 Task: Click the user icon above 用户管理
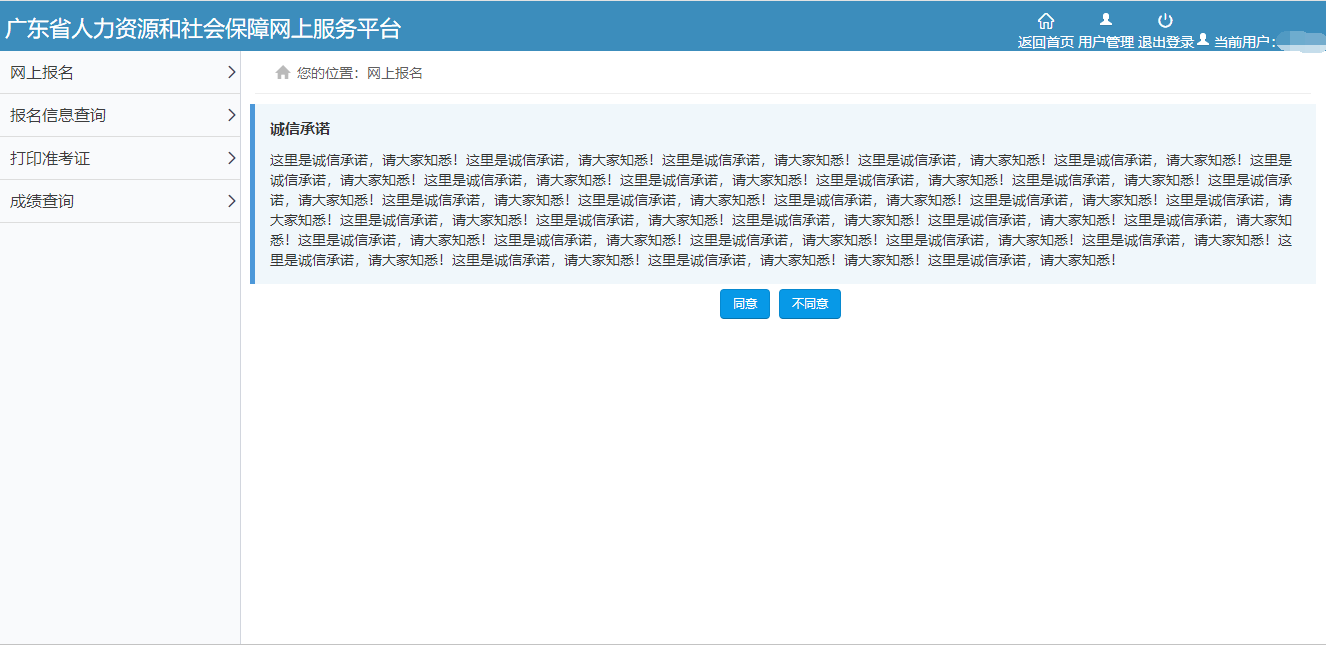pyautogui.click(x=1105, y=18)
